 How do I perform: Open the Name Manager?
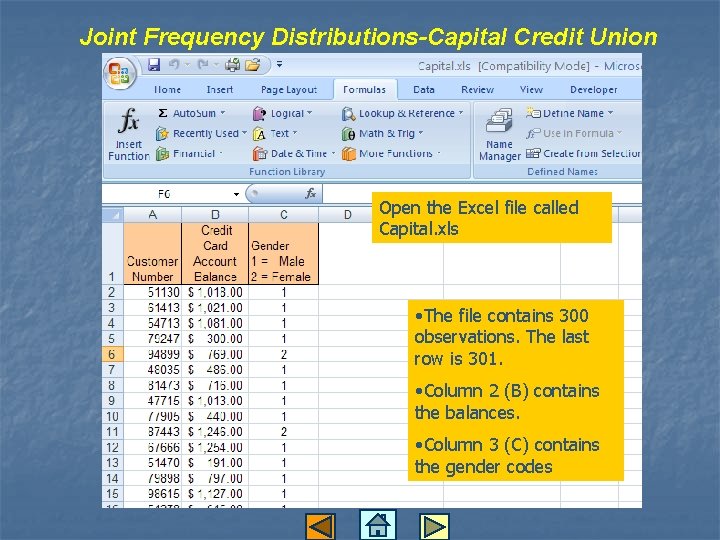tap(500, 135)
